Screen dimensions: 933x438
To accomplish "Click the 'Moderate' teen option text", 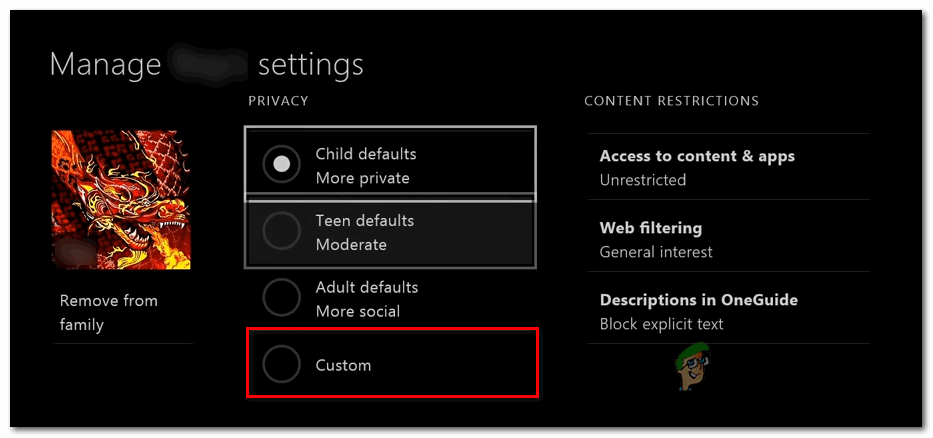I will (351, 245).
